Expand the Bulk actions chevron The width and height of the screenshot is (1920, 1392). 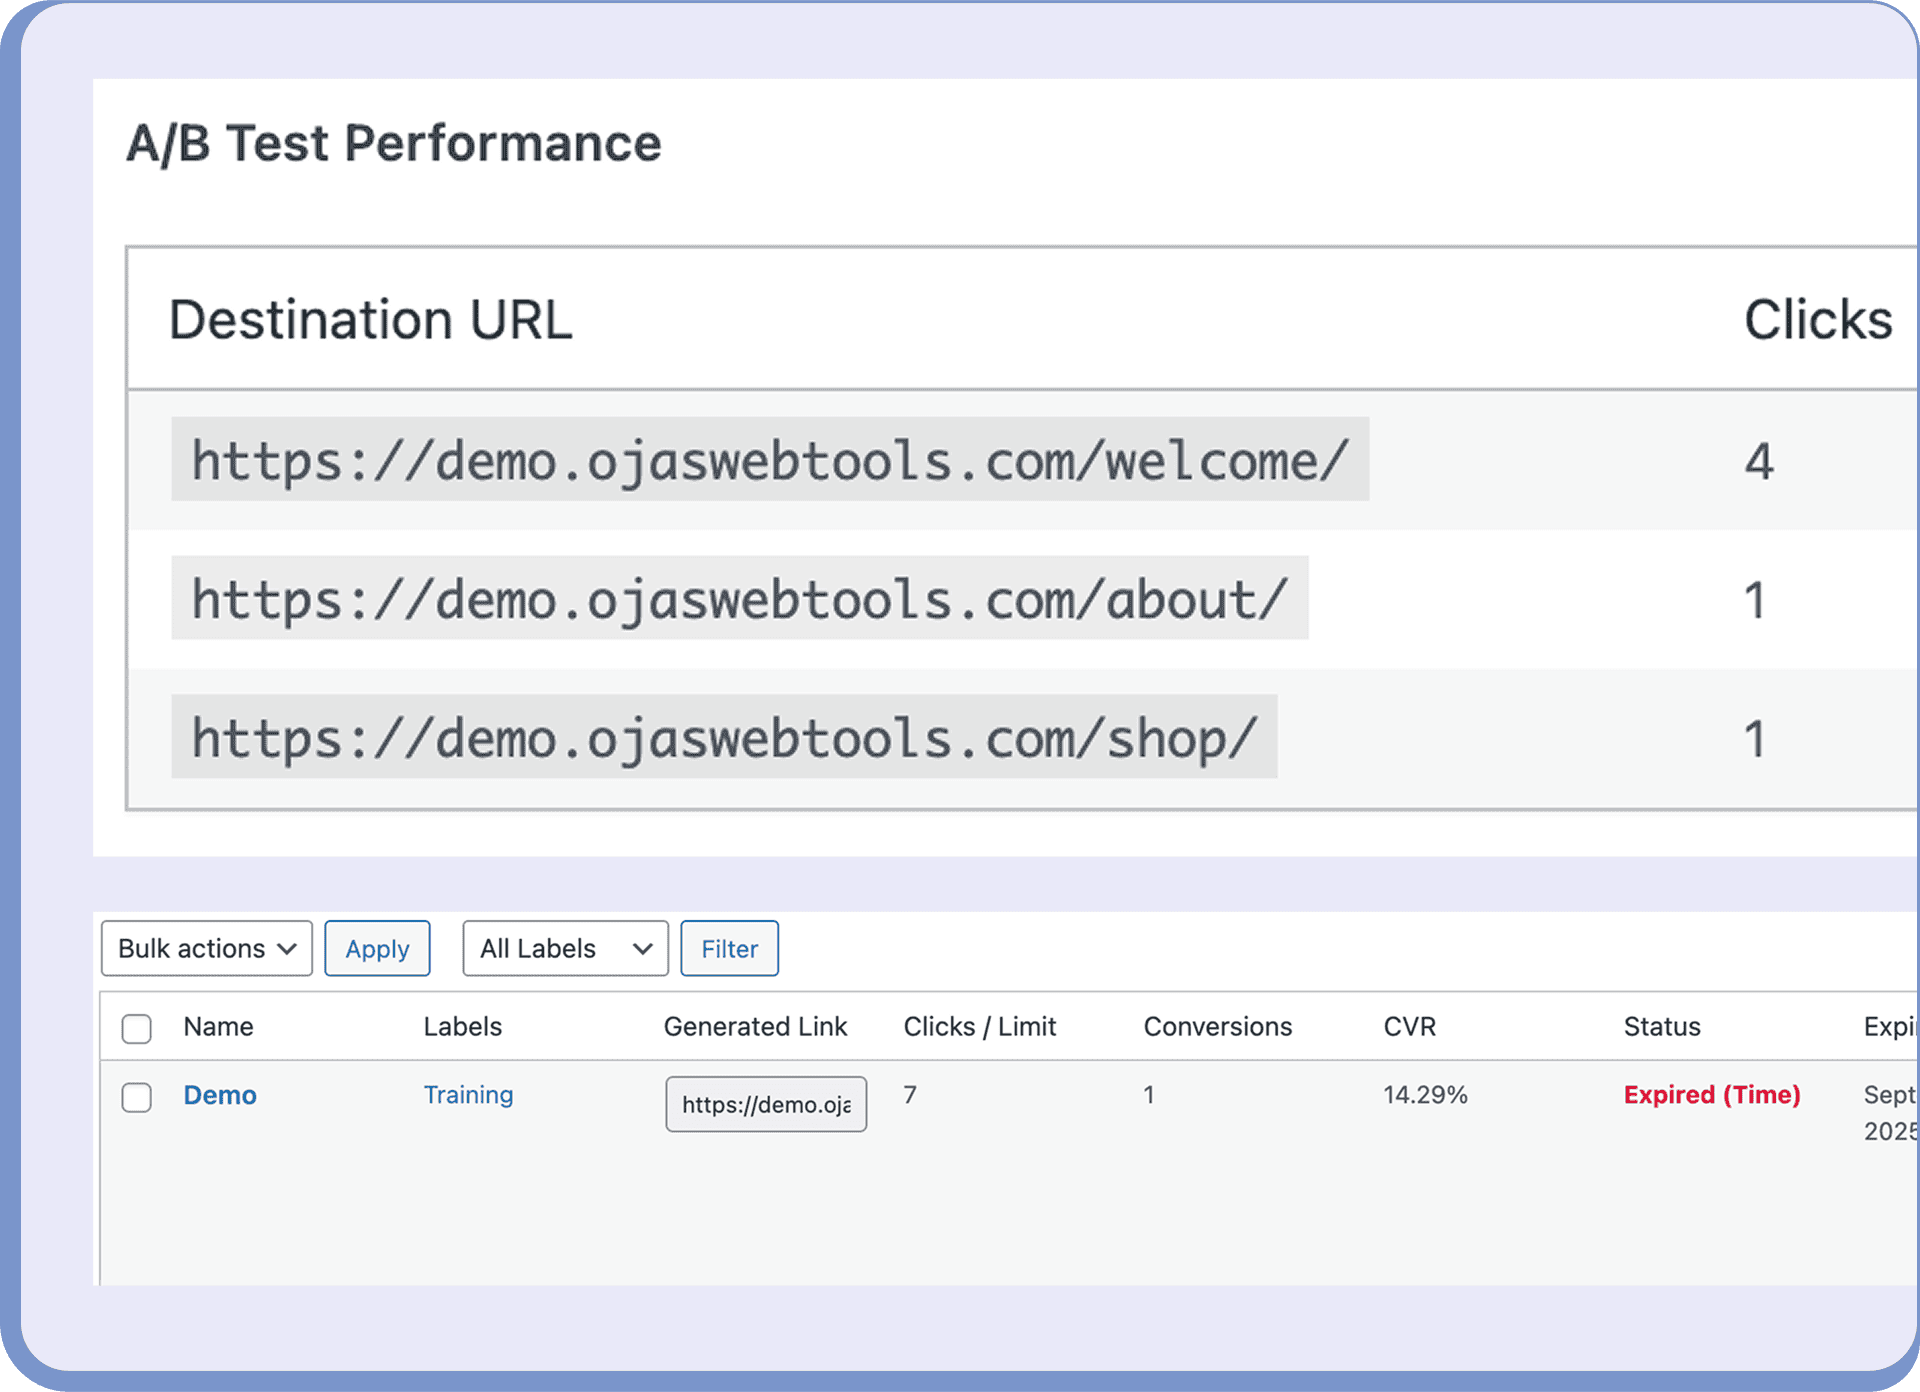click(x=290, y=948)
